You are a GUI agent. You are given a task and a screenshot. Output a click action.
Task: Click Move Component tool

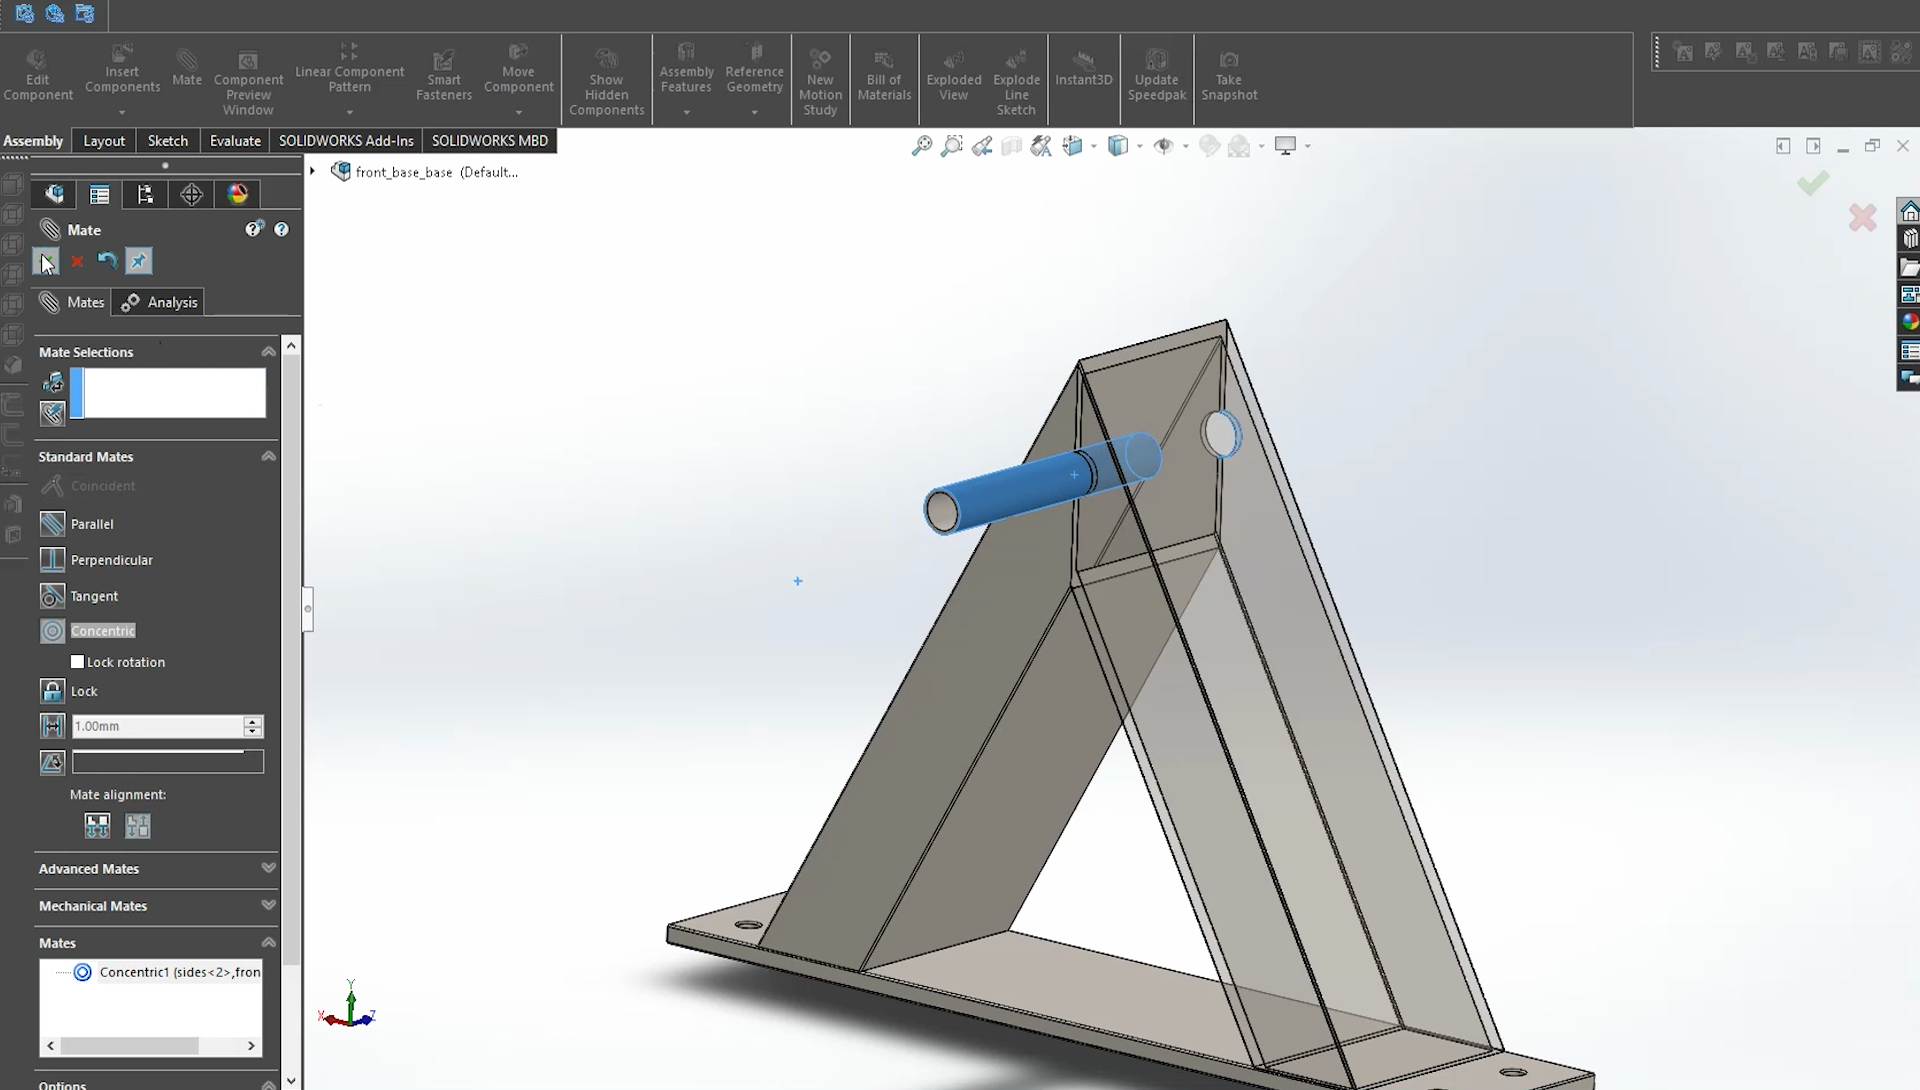click(518, 68)
